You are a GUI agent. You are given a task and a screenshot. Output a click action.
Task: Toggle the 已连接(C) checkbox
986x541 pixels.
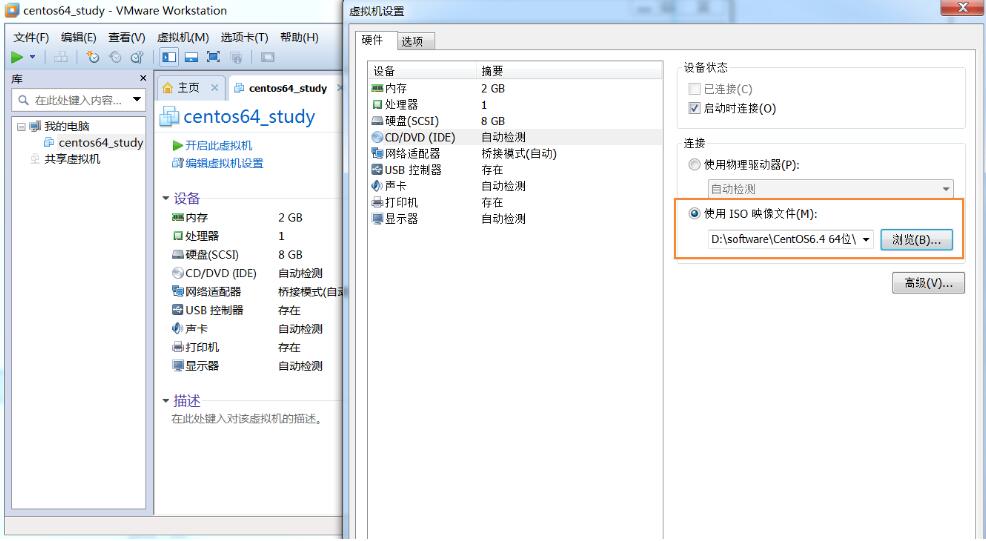click(x=694, y=89)
